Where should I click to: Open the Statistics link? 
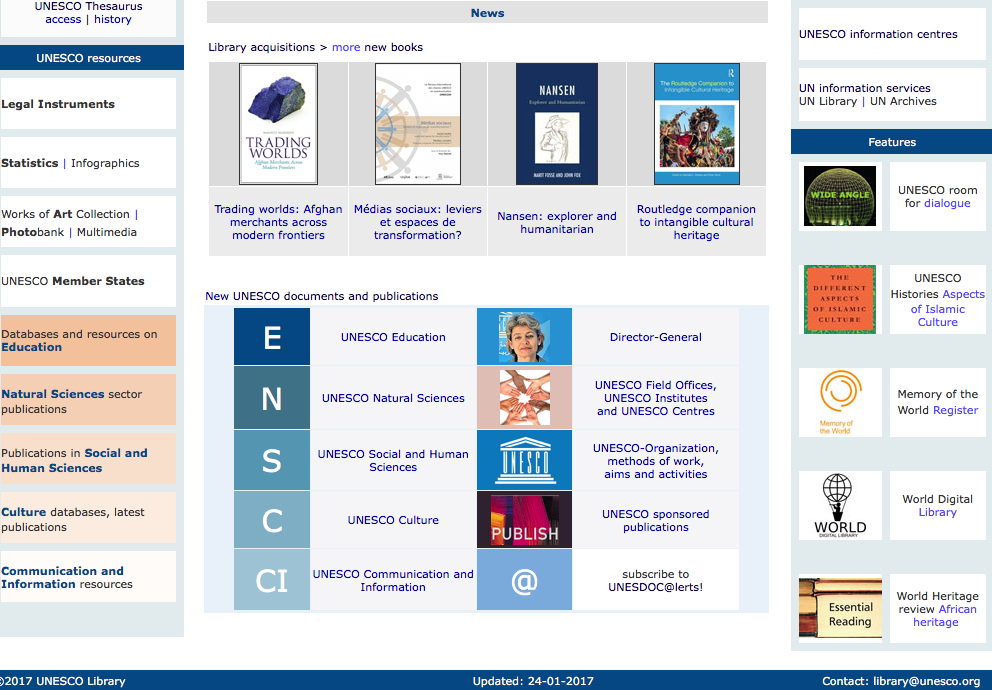30,163
